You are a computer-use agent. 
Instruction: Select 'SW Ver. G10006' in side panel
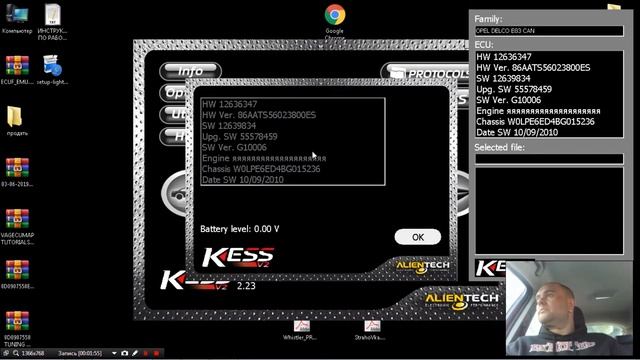509,100
